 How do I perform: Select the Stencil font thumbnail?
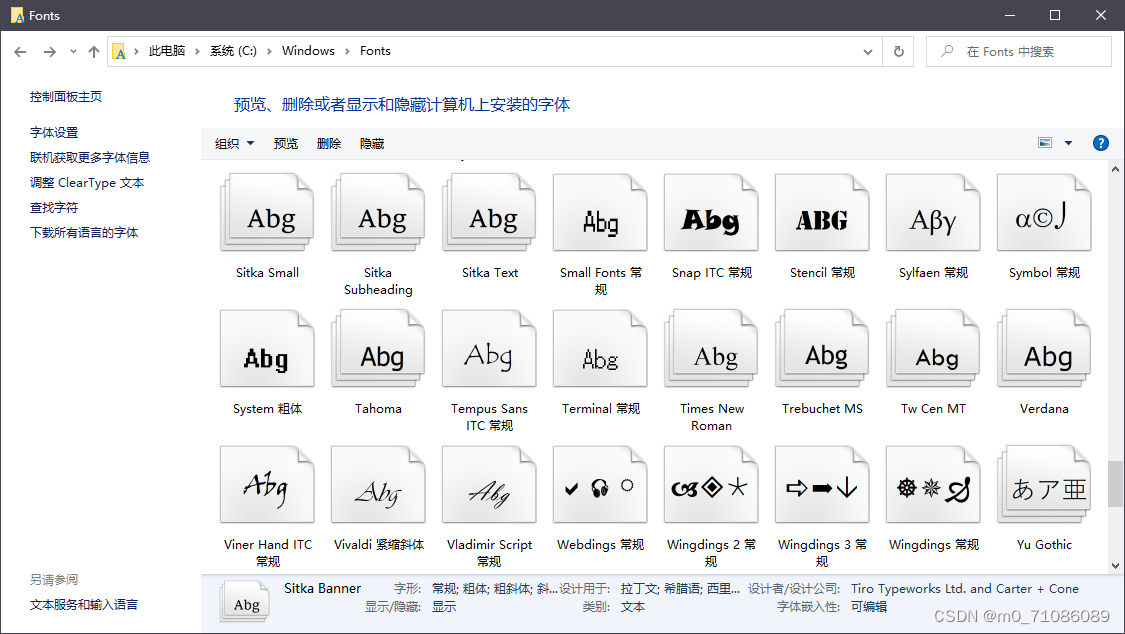pos(822,215)
